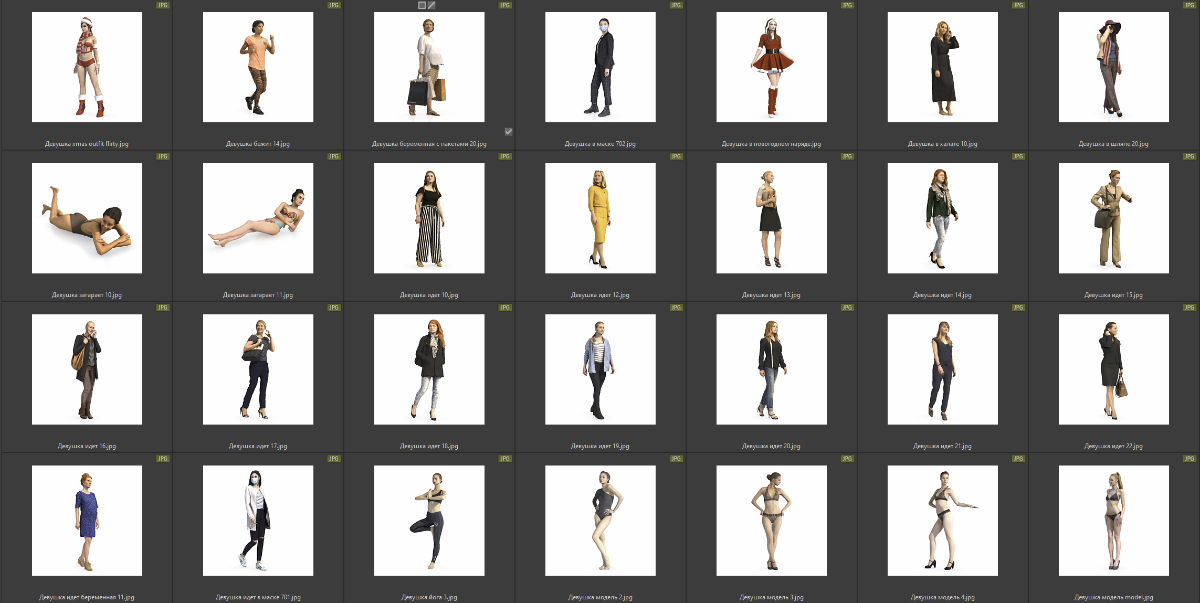Screen dimensions: 1200x603
Task: Select the woman in beige suit thumbnail
Action: (1113, 218)
